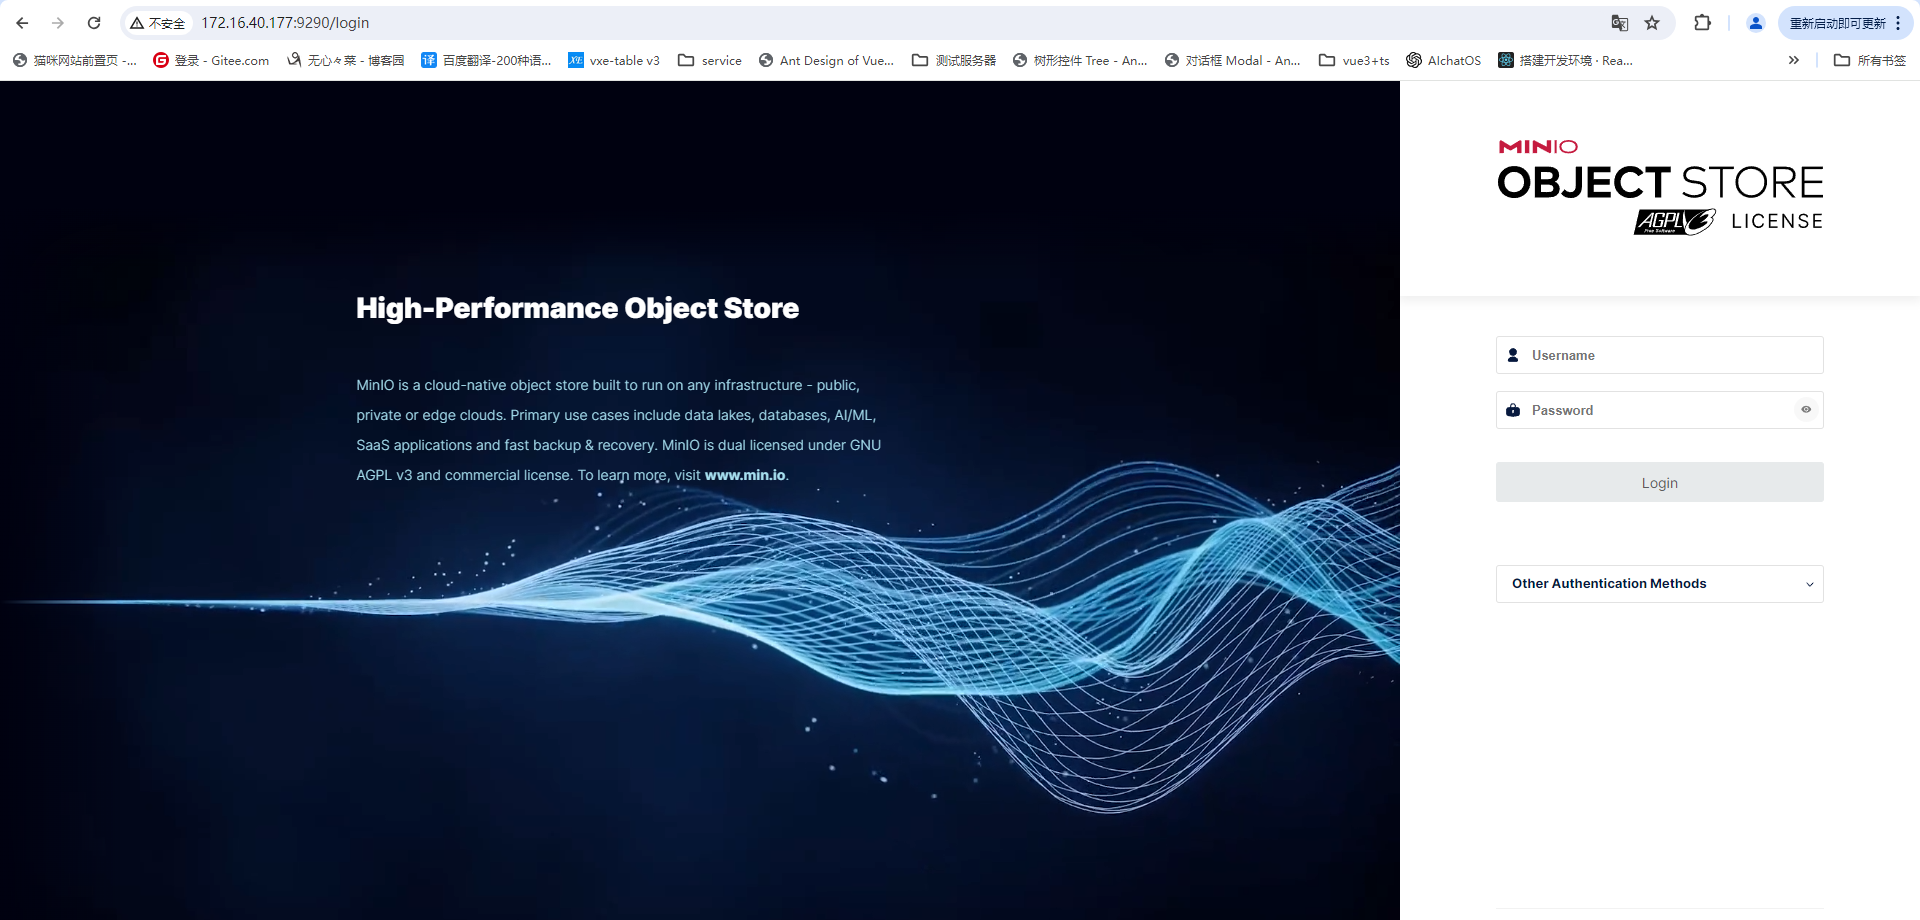This screenshot has width=1920, height=920.
Task: Bookmark this page with the star icon
Action: pos(1652,23)
